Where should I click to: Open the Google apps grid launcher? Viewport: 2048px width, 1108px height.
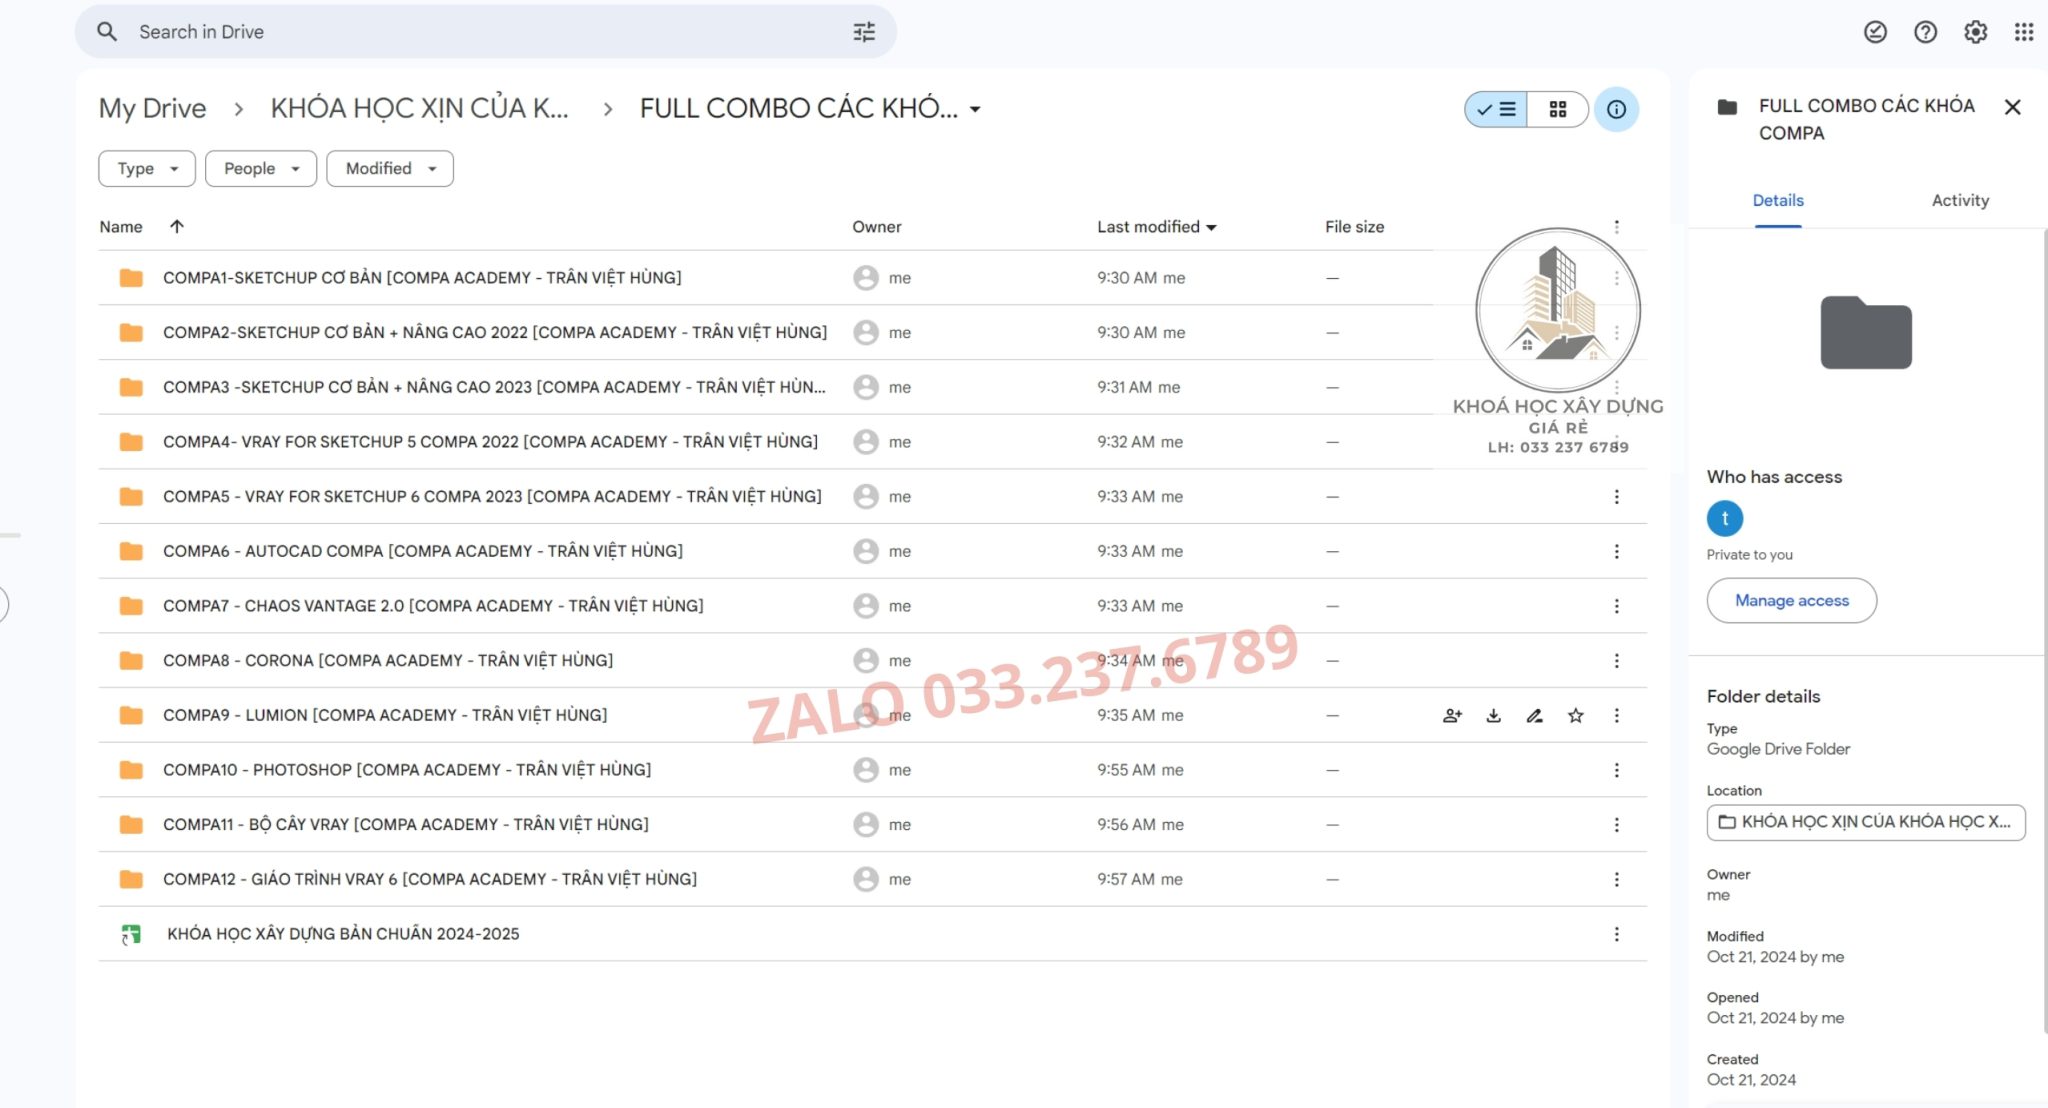coord(2023,31)
